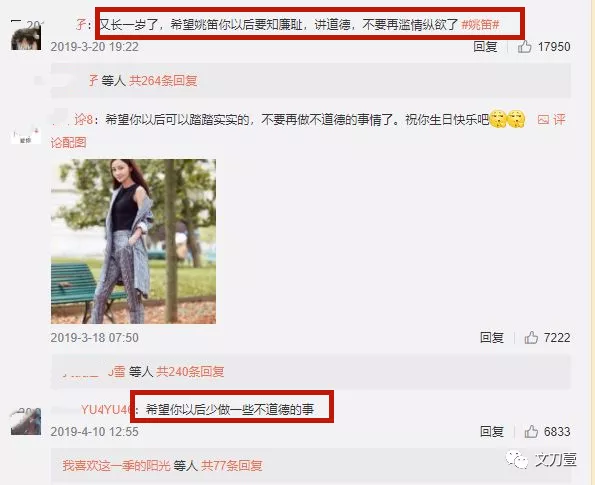Expand 共77条回复 replies
This screenshot has height=485, width=595.
click(x=231, y=465)
